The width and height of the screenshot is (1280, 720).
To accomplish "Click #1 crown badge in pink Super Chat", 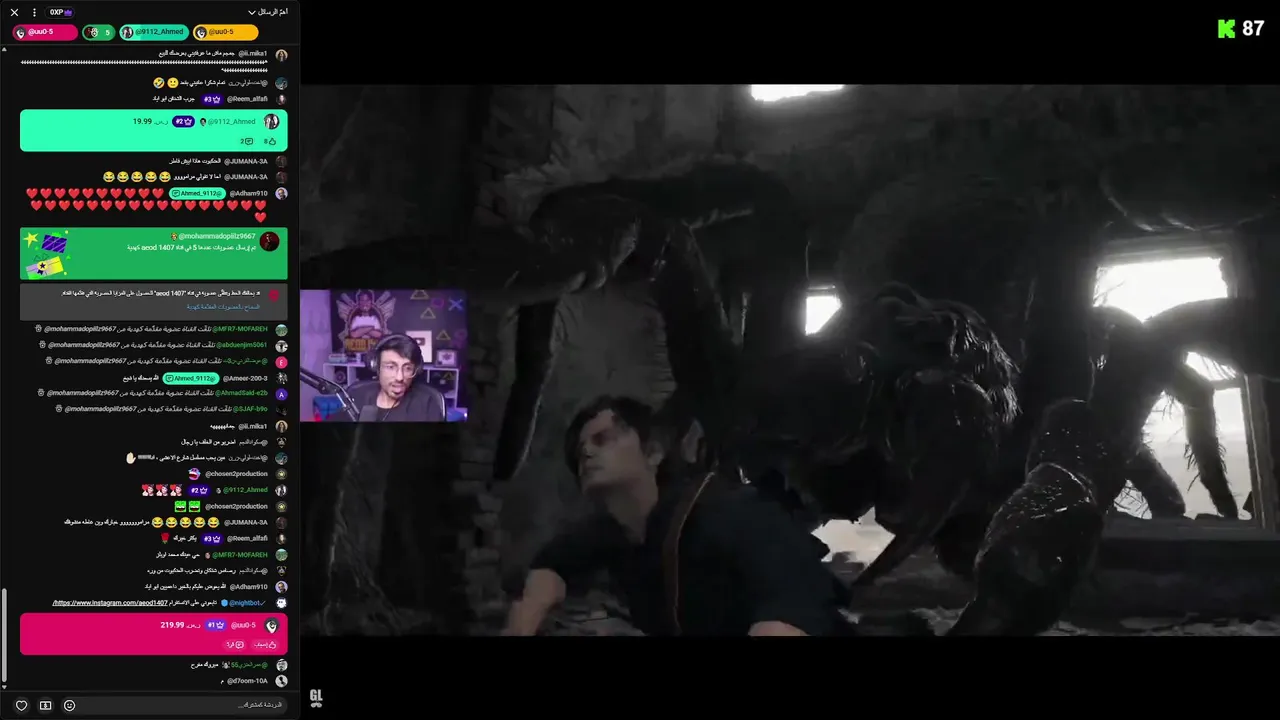I will (216, 625).
